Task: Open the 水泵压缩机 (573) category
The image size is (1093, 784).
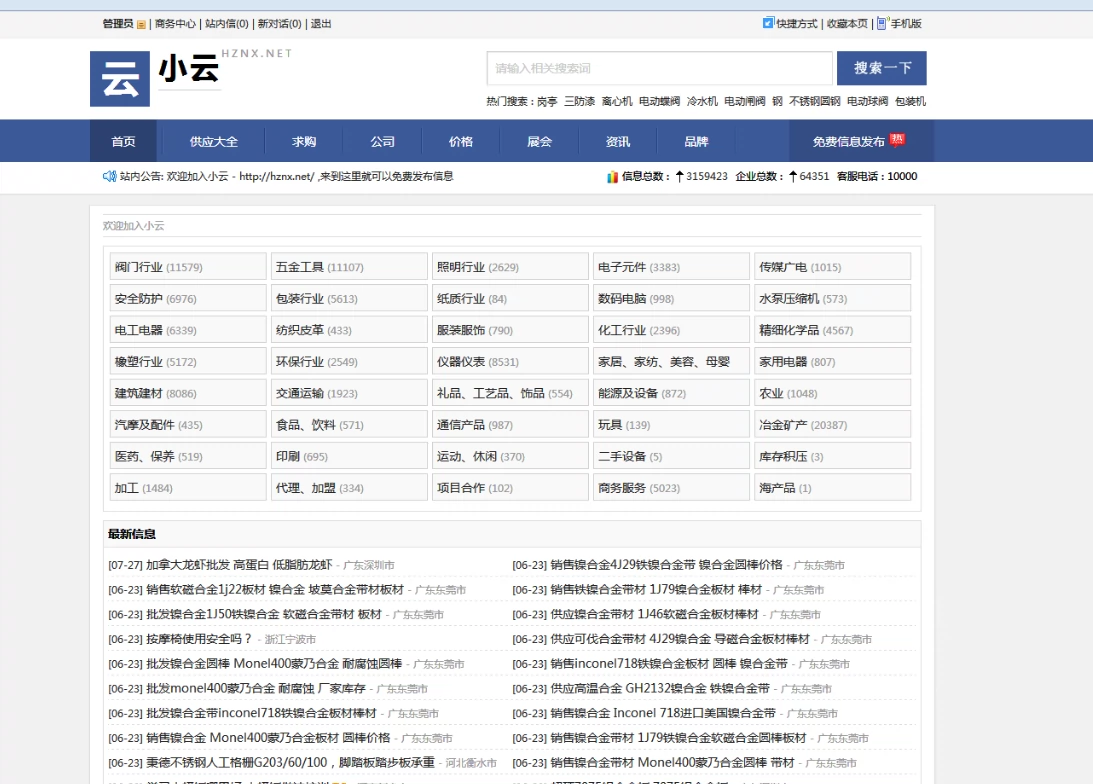Action: (x=832, y=298)
